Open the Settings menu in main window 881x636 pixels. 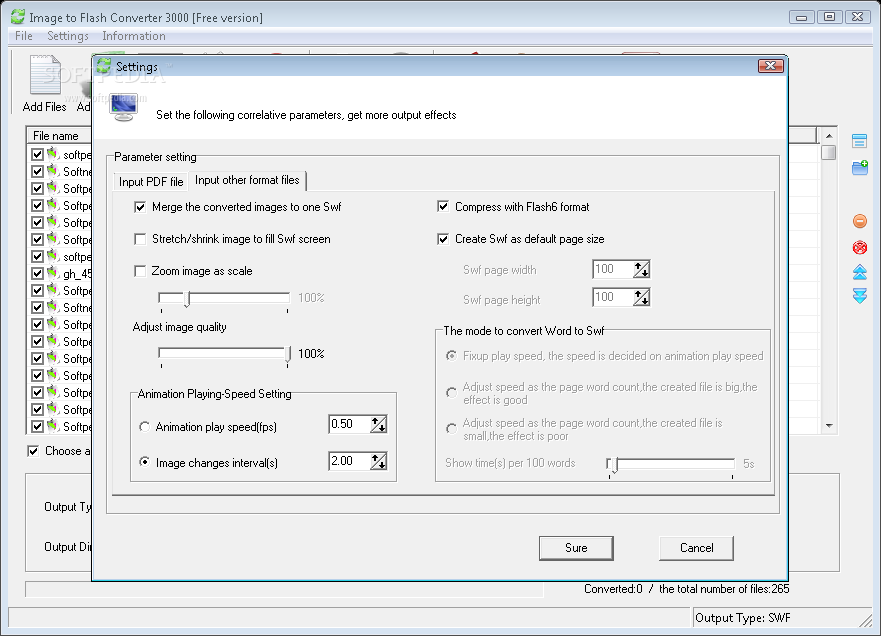click(x=67, y=36)
